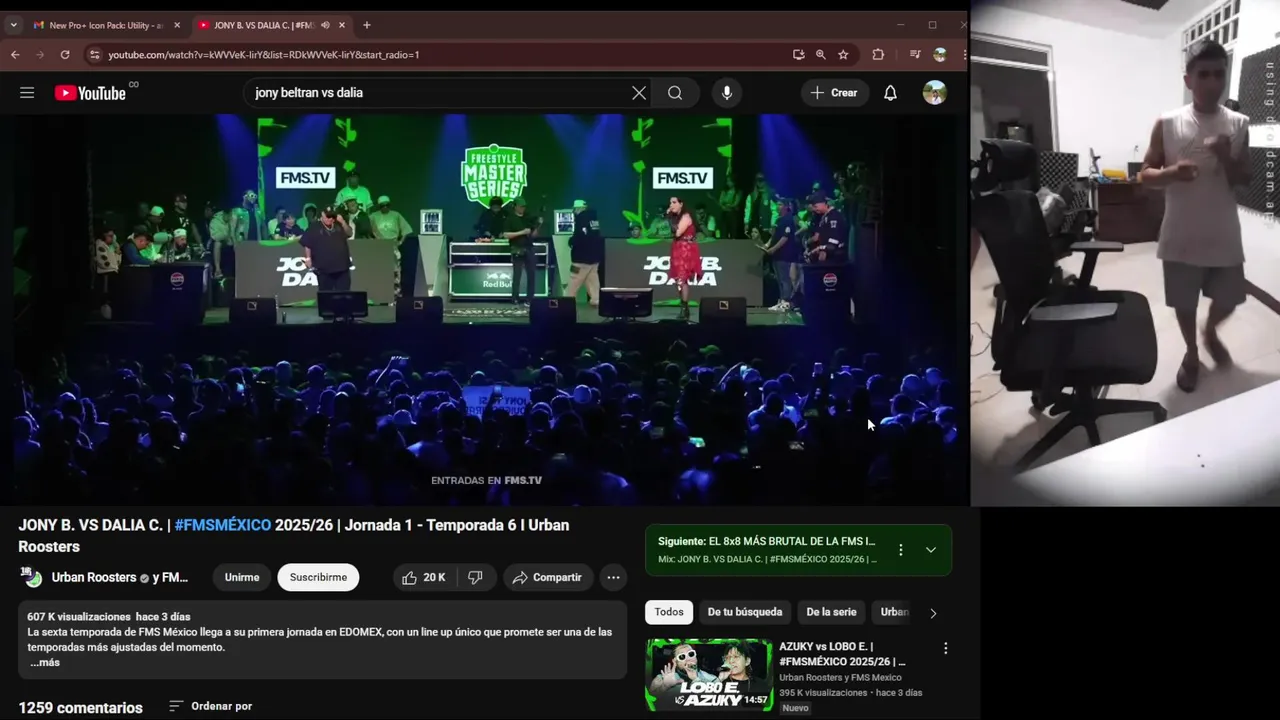Open the AZUKY vs LOBO E. title link
1280x720 pixels.
842,654
